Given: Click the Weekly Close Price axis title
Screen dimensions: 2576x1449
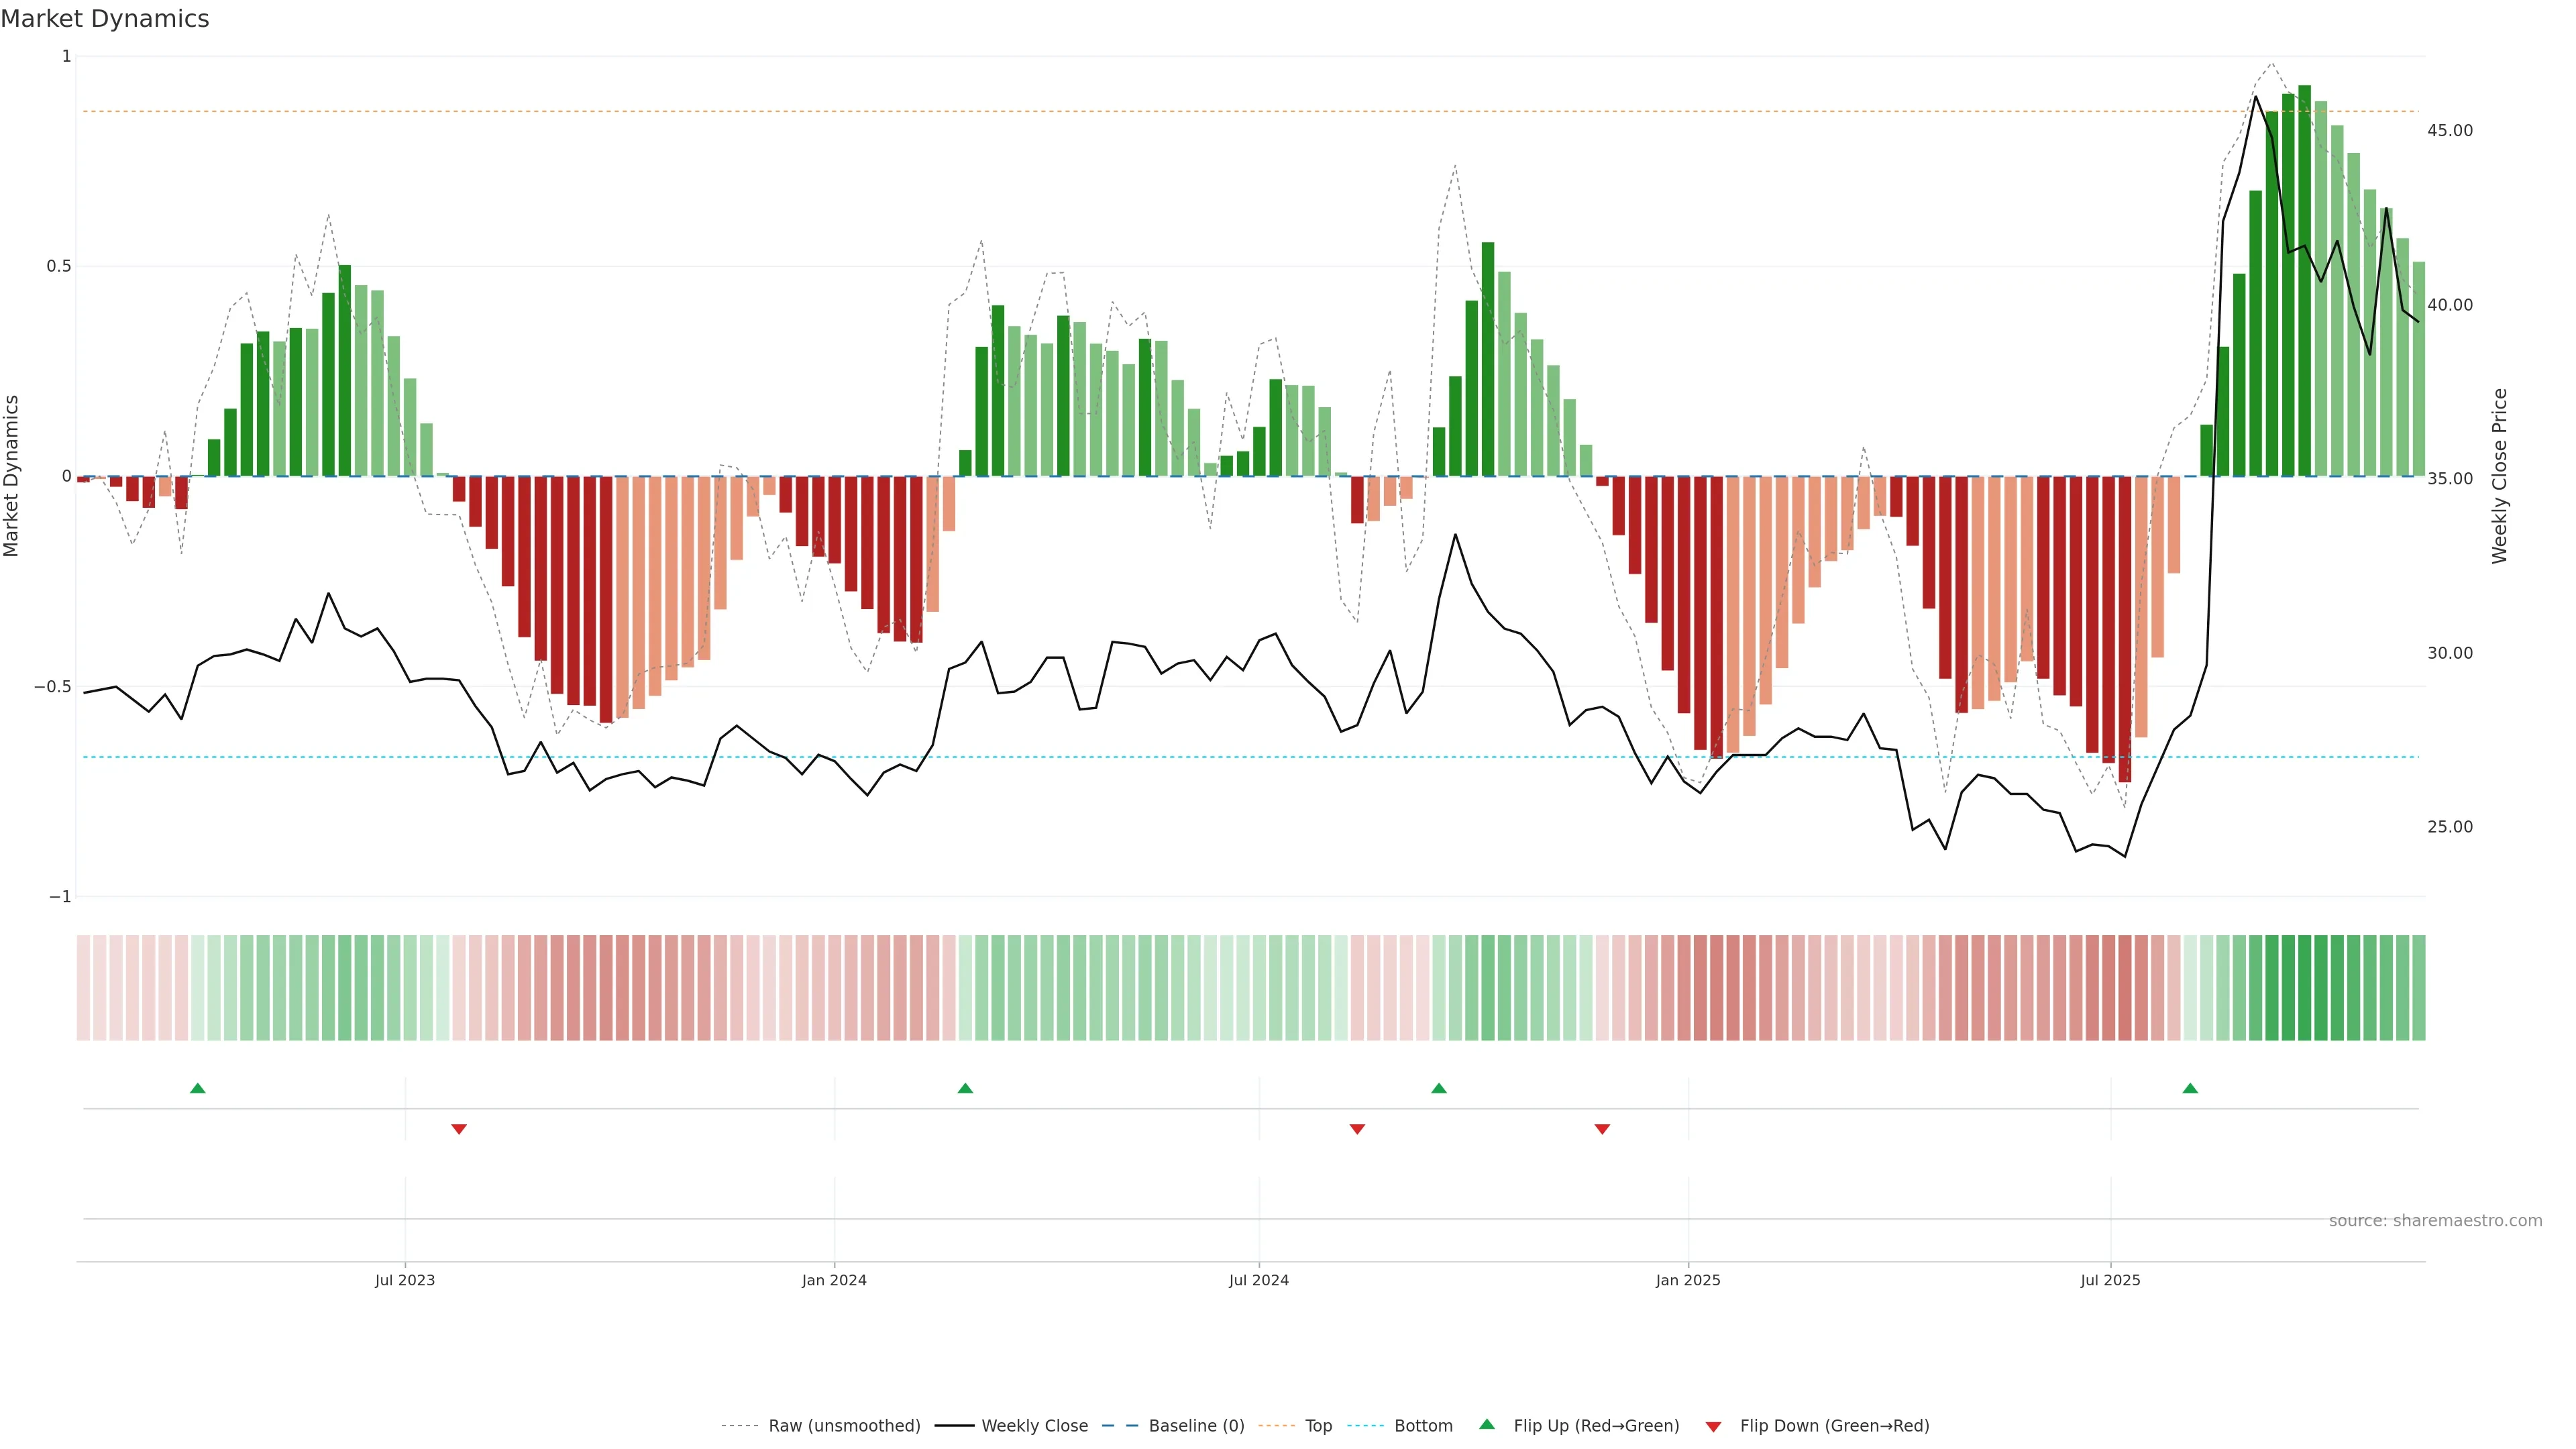Looking at the screenshot, I should [x=2499, y=476].
